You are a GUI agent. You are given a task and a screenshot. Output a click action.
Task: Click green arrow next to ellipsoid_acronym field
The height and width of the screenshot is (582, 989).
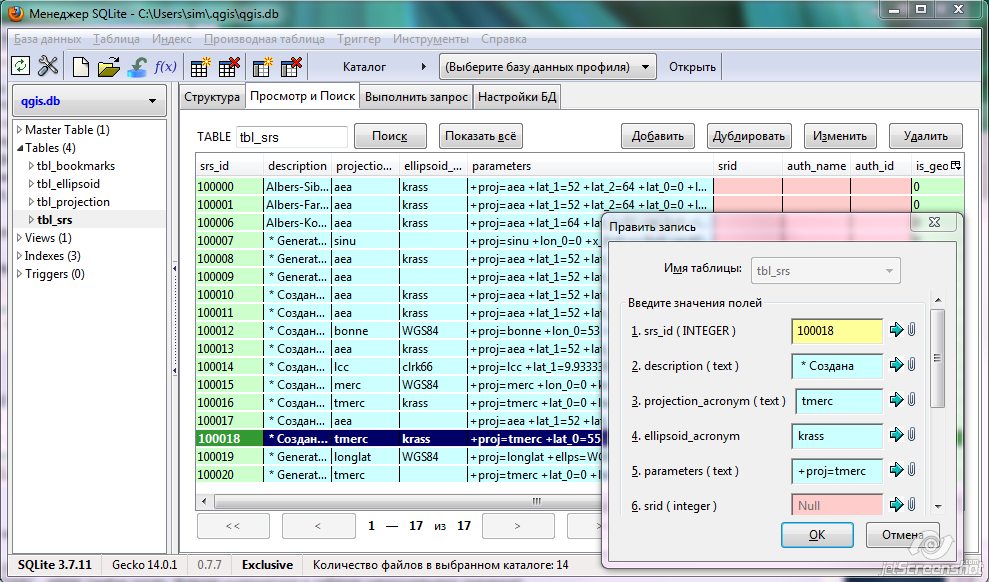(896, 435)
